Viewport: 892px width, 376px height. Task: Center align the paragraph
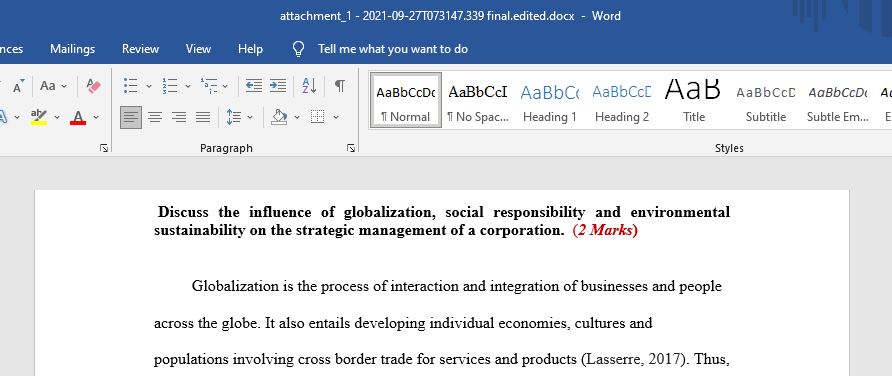pos(155,117)
